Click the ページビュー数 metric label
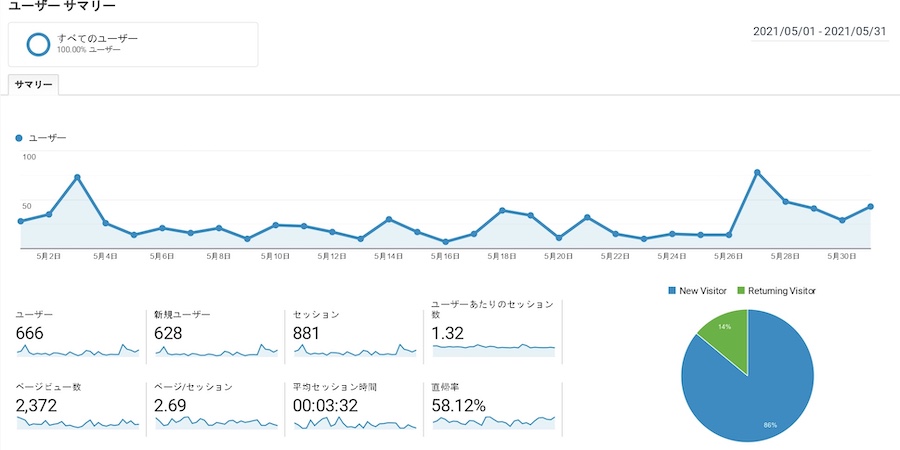This screenshot has height=450, width=900. click(48, 387)
